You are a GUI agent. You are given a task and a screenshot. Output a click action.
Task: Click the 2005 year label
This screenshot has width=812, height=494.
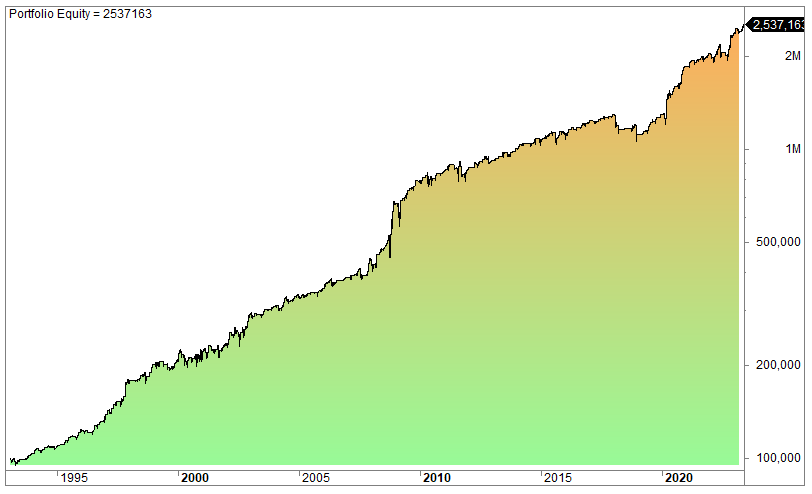tap(317, 478)
